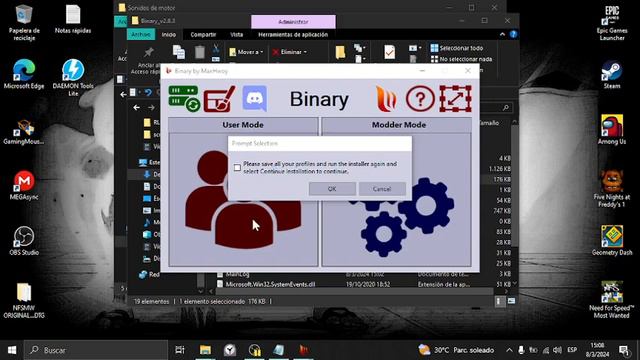This screenshot has width=640, height=360.
Task: Confirm the prompt with OK
Action: tap(332, 189)
